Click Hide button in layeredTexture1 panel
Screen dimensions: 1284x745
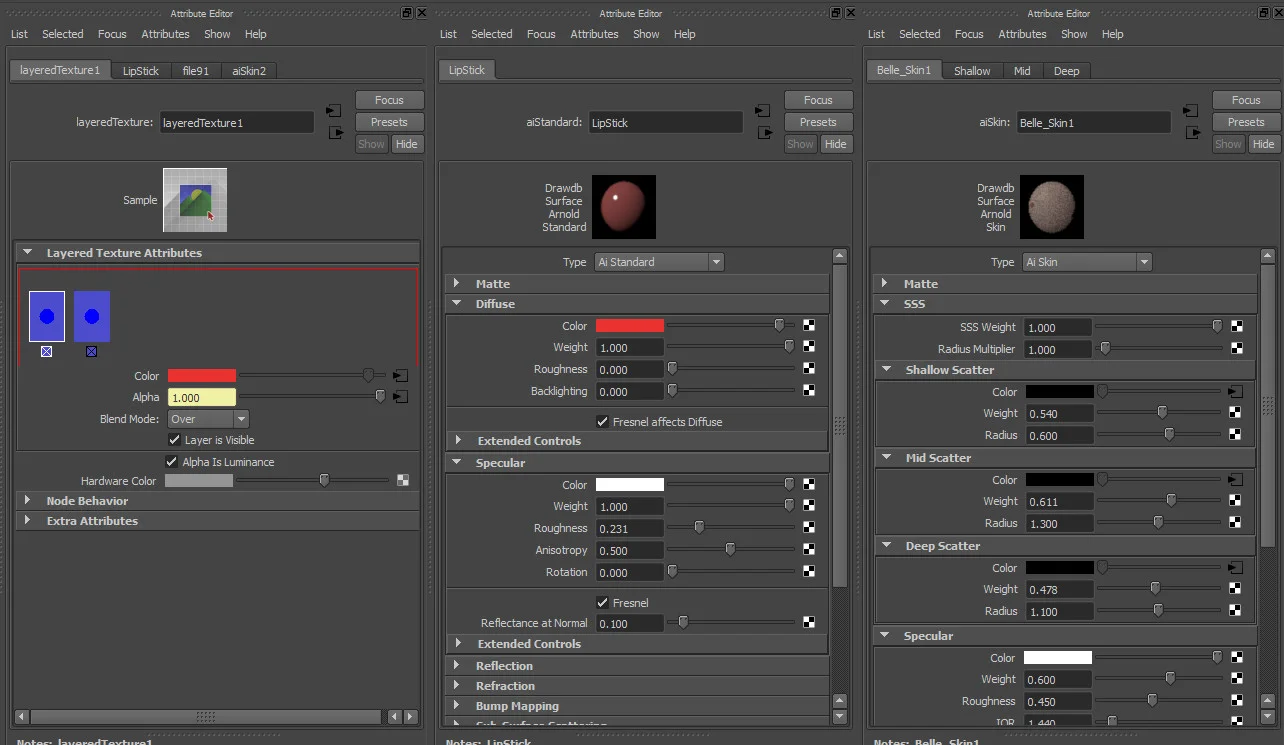pyautogui.click(x=406, y=144)
